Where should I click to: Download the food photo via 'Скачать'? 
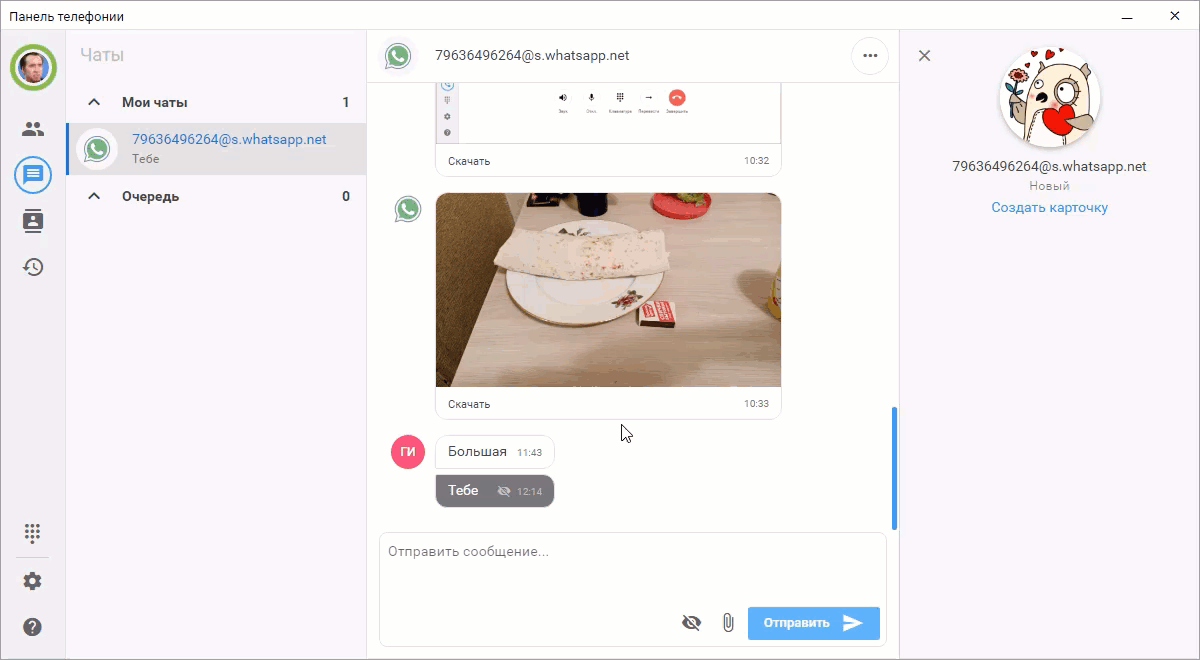pyautogui.click(x=469, y=403)
